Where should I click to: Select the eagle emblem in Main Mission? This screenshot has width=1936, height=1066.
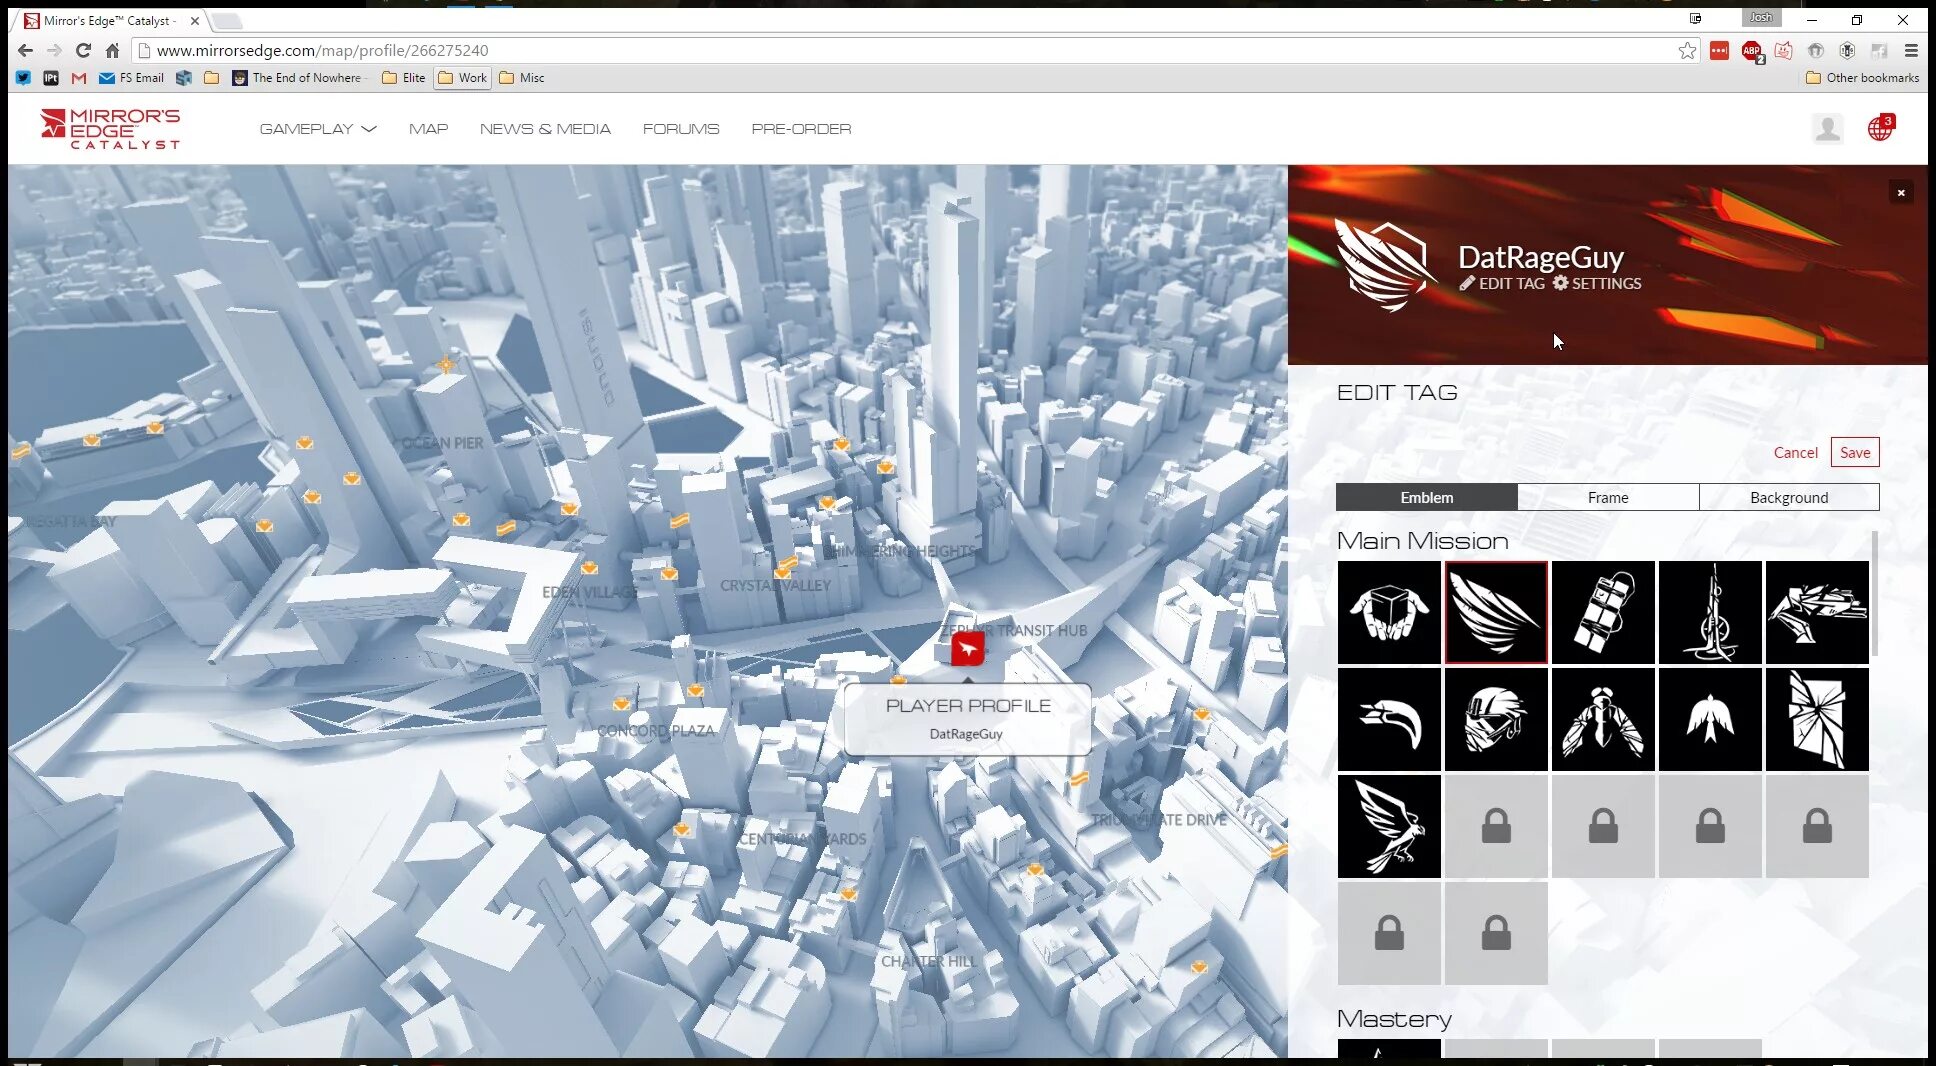coord(1389,826)
